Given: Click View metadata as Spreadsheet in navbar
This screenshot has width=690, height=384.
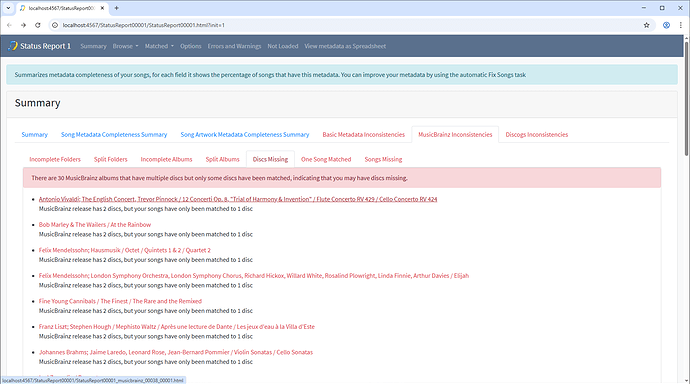Looking at the screenshot, I should [345, 46].
